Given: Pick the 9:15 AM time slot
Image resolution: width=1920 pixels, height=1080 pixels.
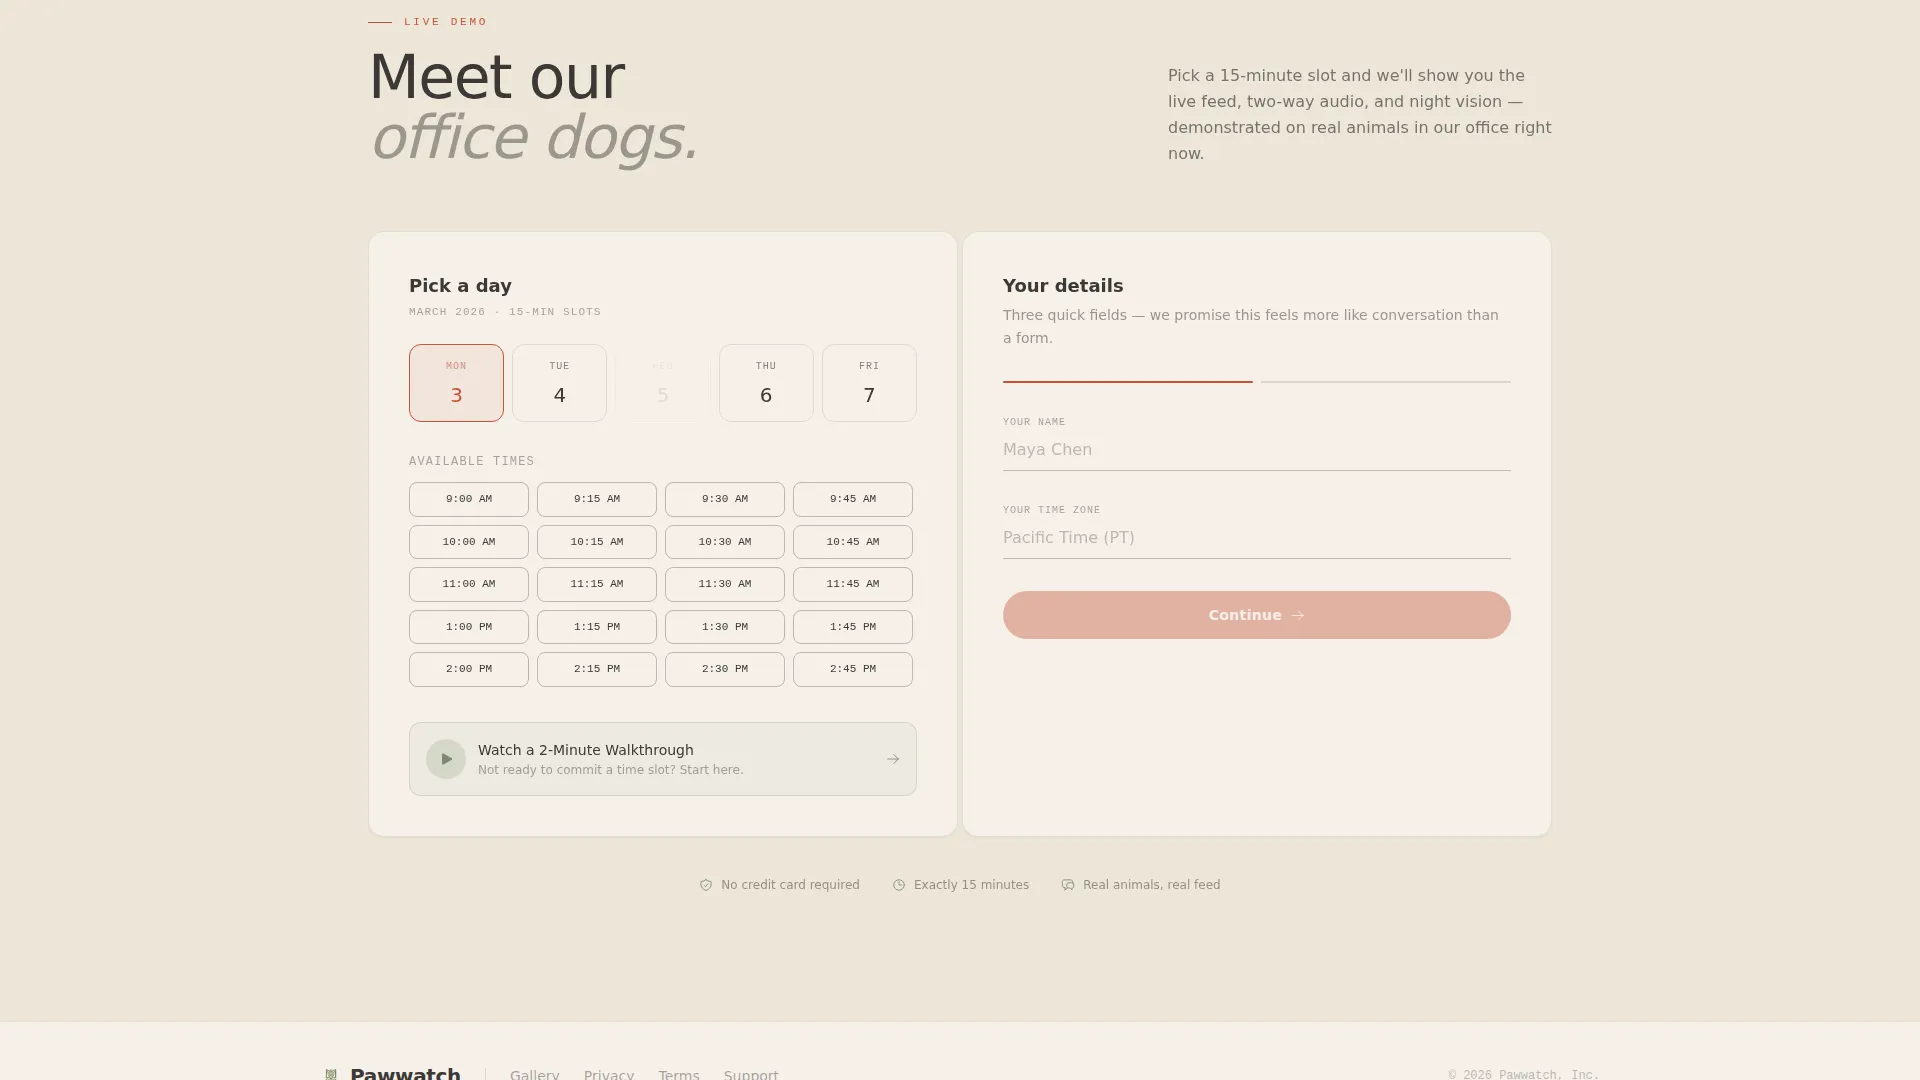Looking at the screenshot, I should click(597, 499).
